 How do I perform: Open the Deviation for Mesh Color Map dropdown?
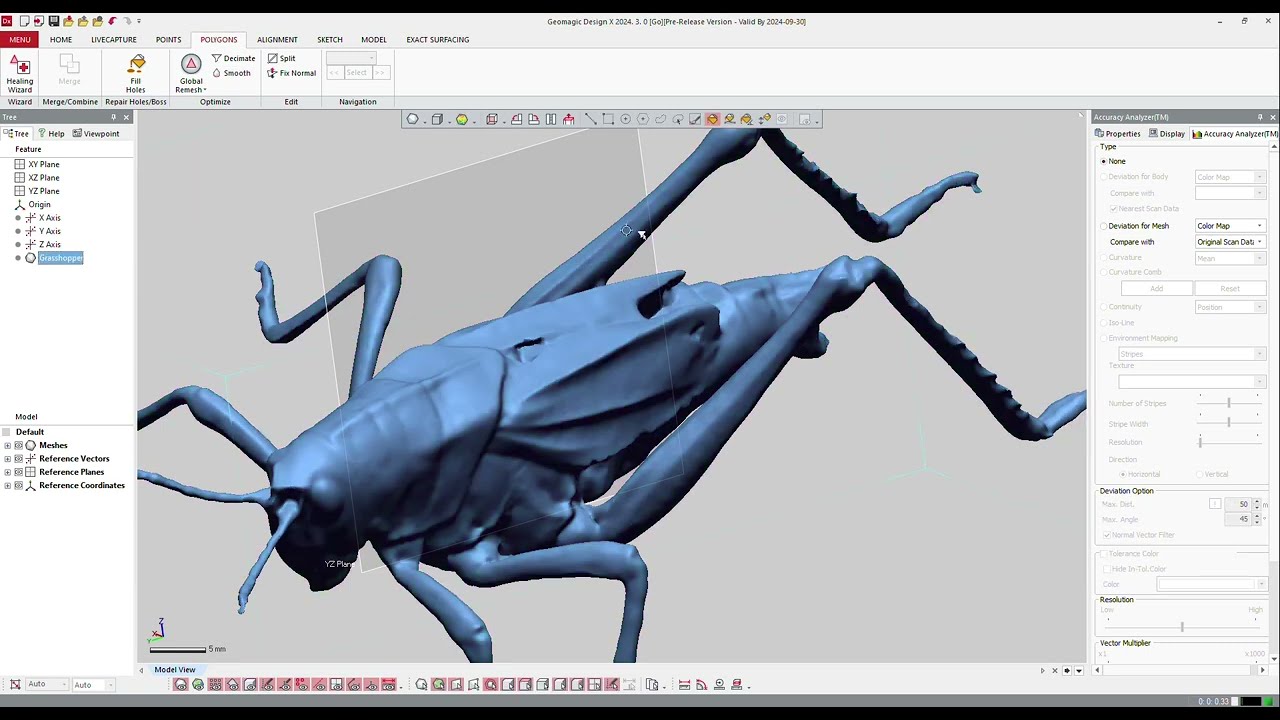pyautogui.click(x=1230, y=226)
